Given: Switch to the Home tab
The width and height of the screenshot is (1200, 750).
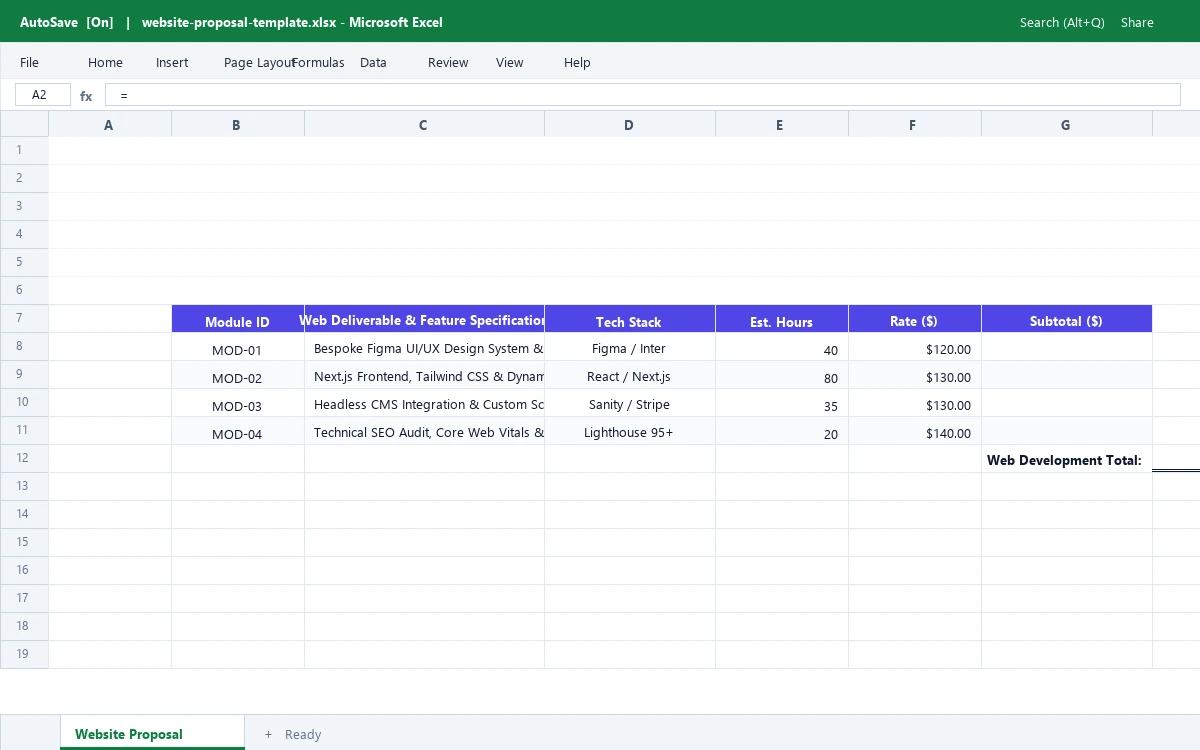Looking at the screenshot, I should (105, 62).
